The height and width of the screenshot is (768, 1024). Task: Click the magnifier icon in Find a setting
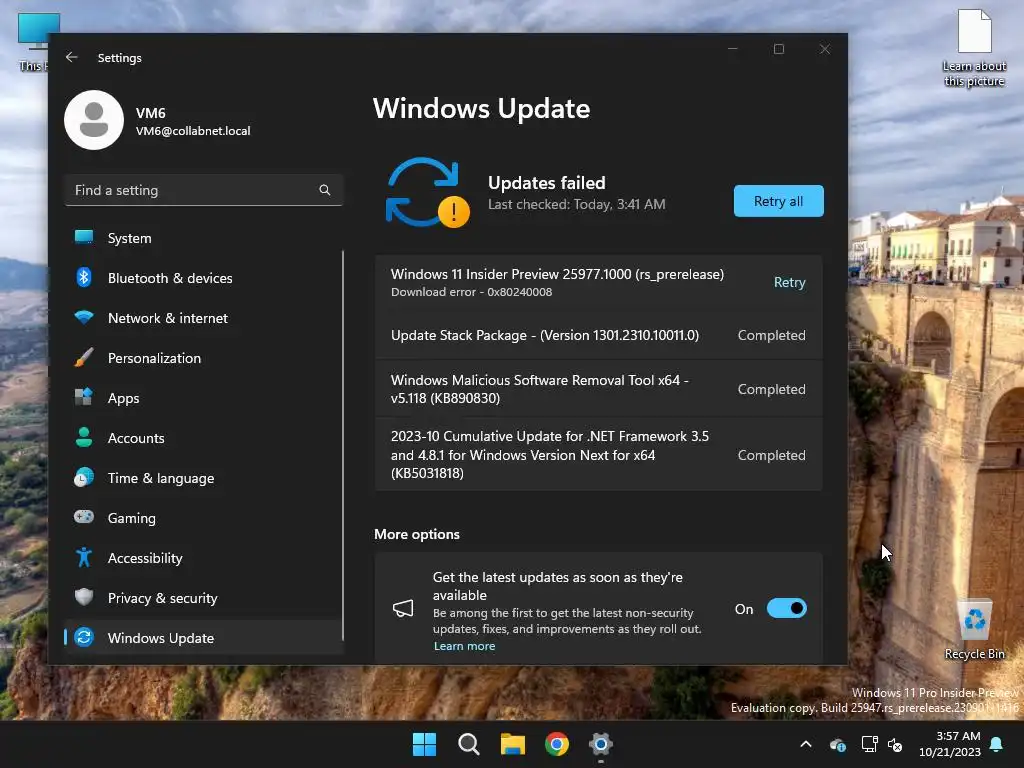point(325,190)
